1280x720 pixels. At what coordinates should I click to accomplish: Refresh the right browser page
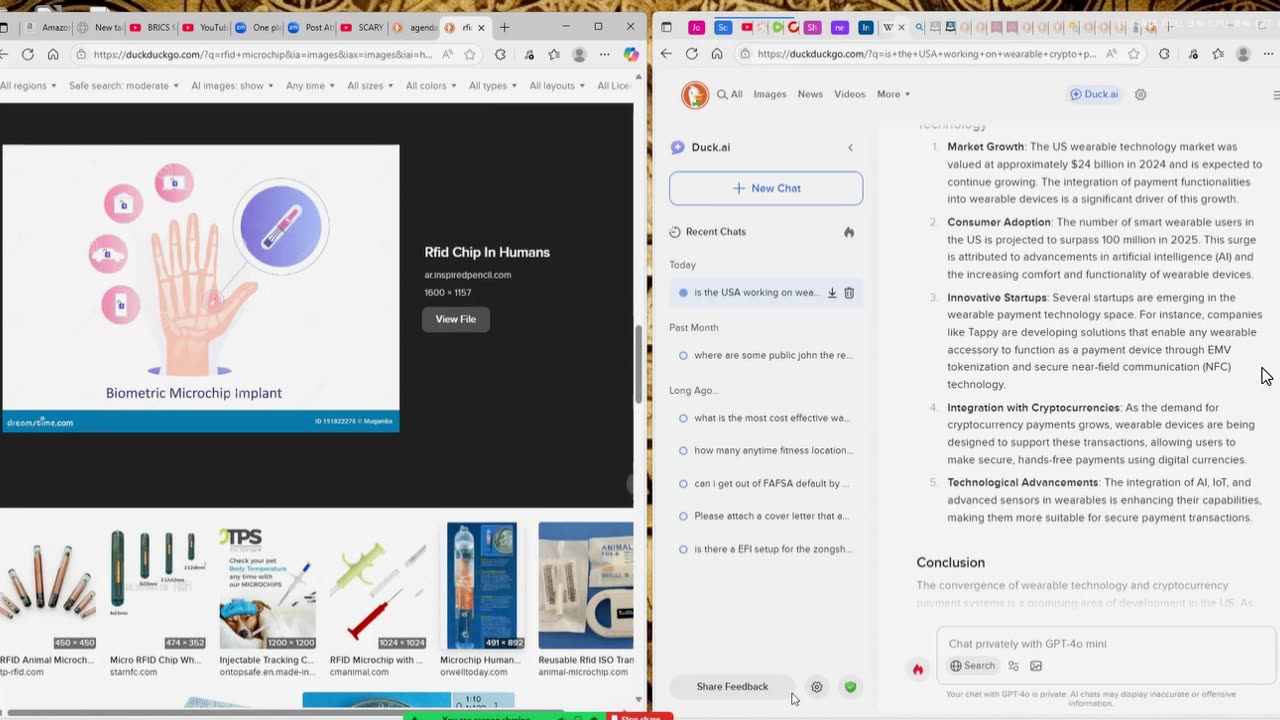pos(691,54)
